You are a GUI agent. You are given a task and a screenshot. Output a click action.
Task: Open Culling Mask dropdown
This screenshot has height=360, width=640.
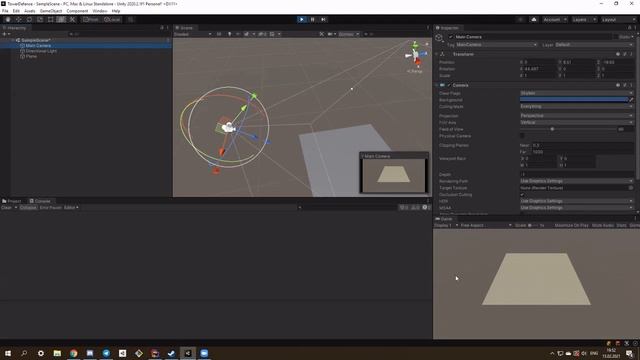point(577,106)
